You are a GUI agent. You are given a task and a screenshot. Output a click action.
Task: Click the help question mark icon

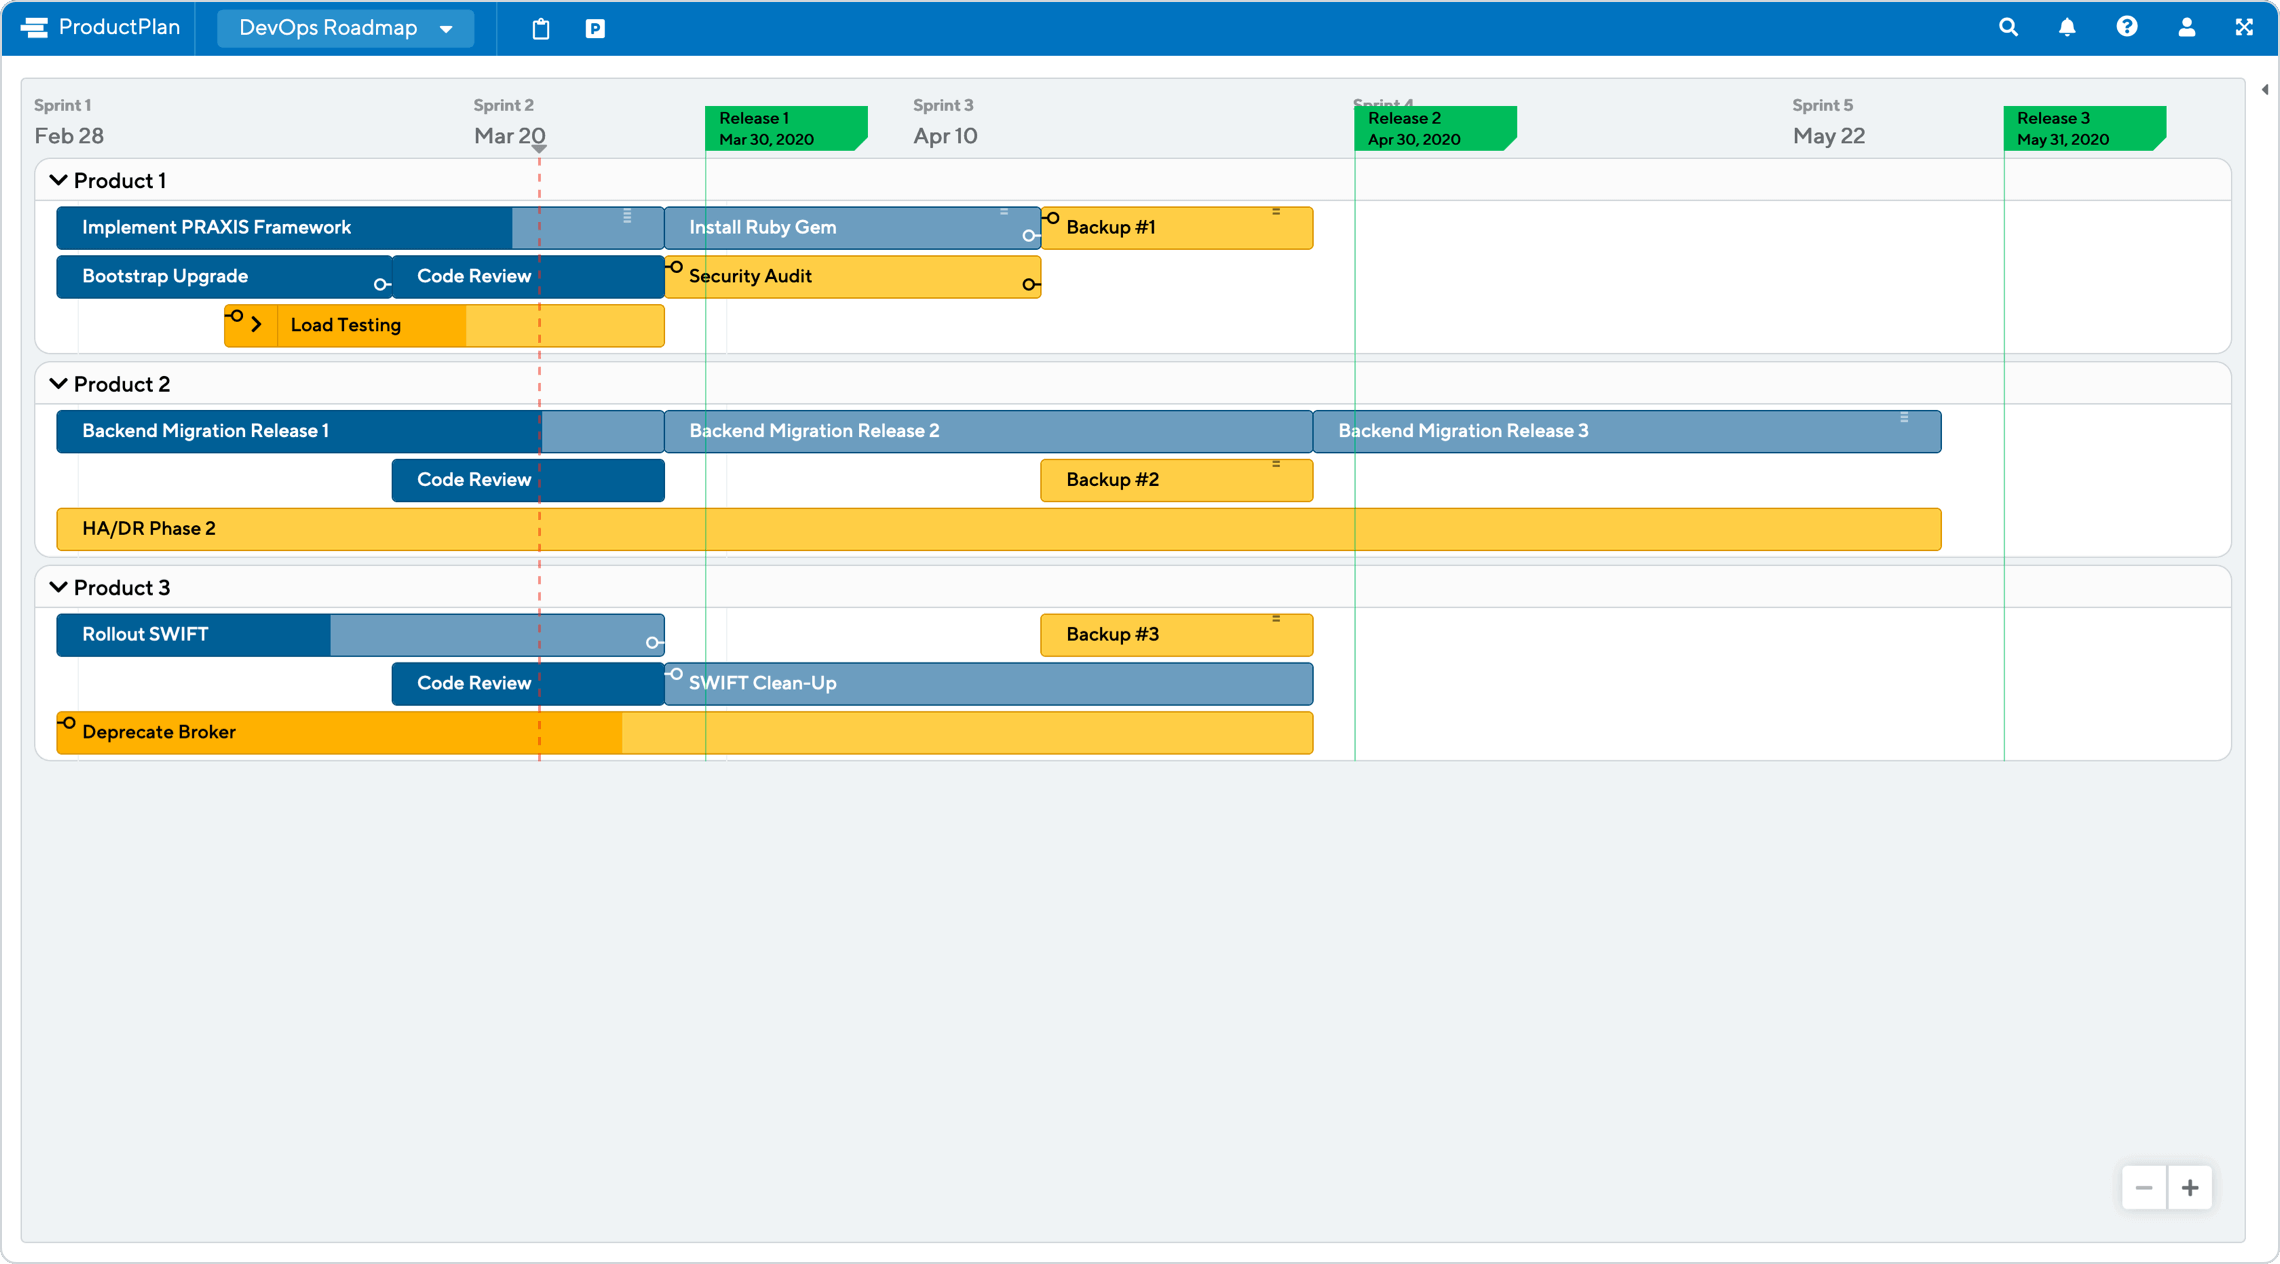pyautogui.click(x=2124, y=26)
